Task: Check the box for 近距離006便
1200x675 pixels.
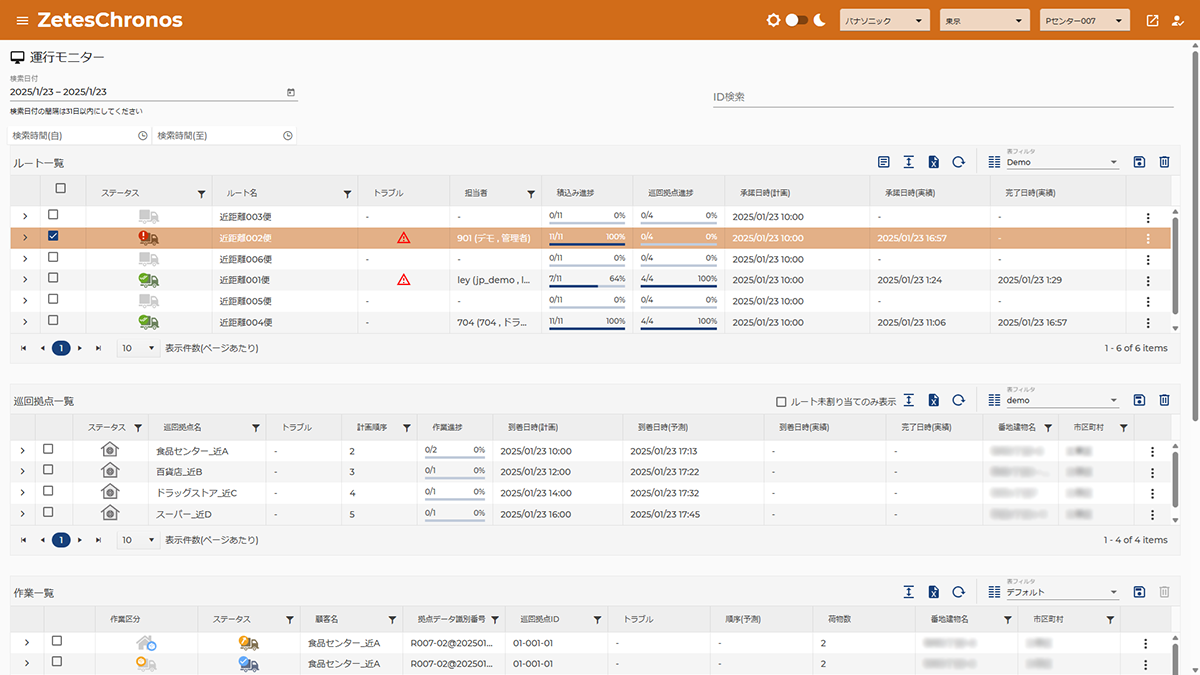Action: [x=53, y=257]
